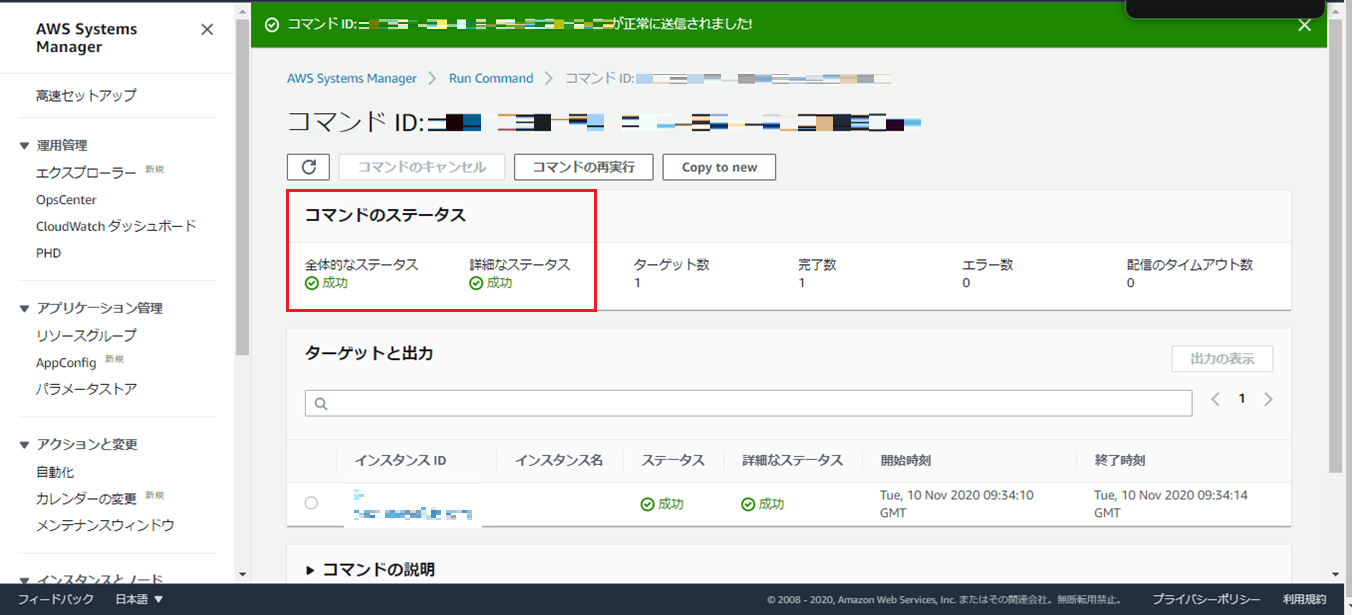Click the インスタンス名 column header

pyautogui.click(x=559, y=461)
